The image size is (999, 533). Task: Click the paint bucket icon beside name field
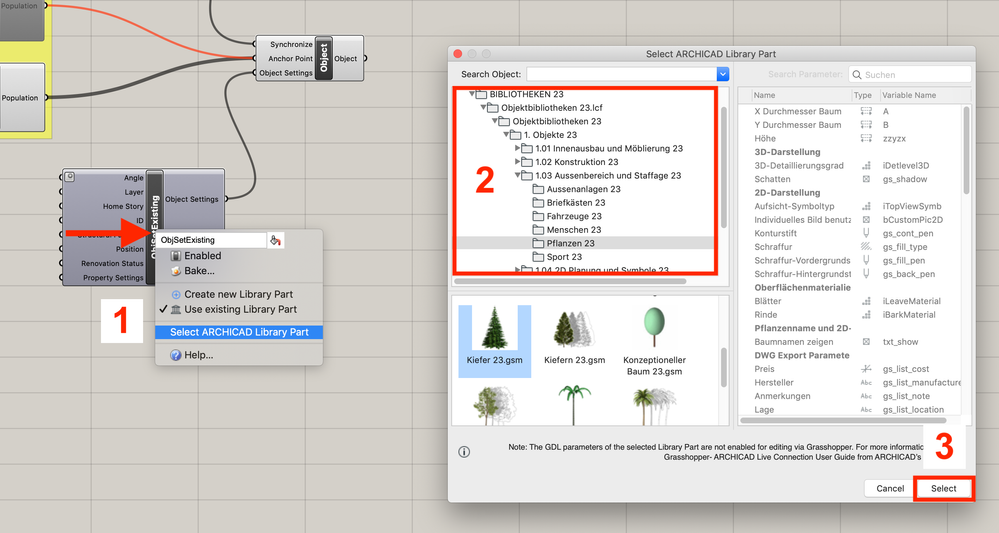pos(275,240)
